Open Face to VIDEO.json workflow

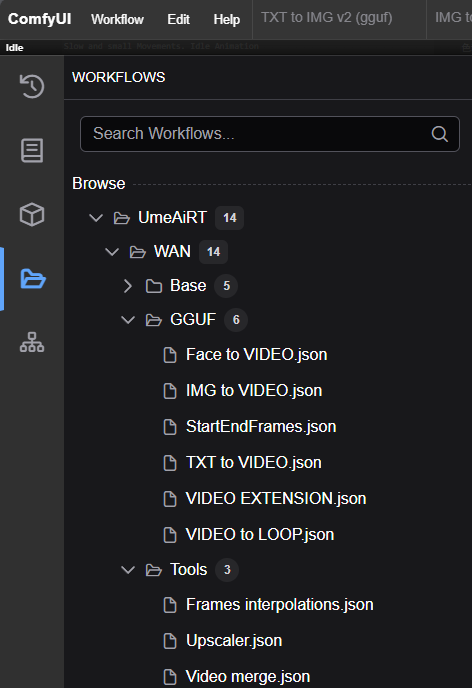point(257,355)
